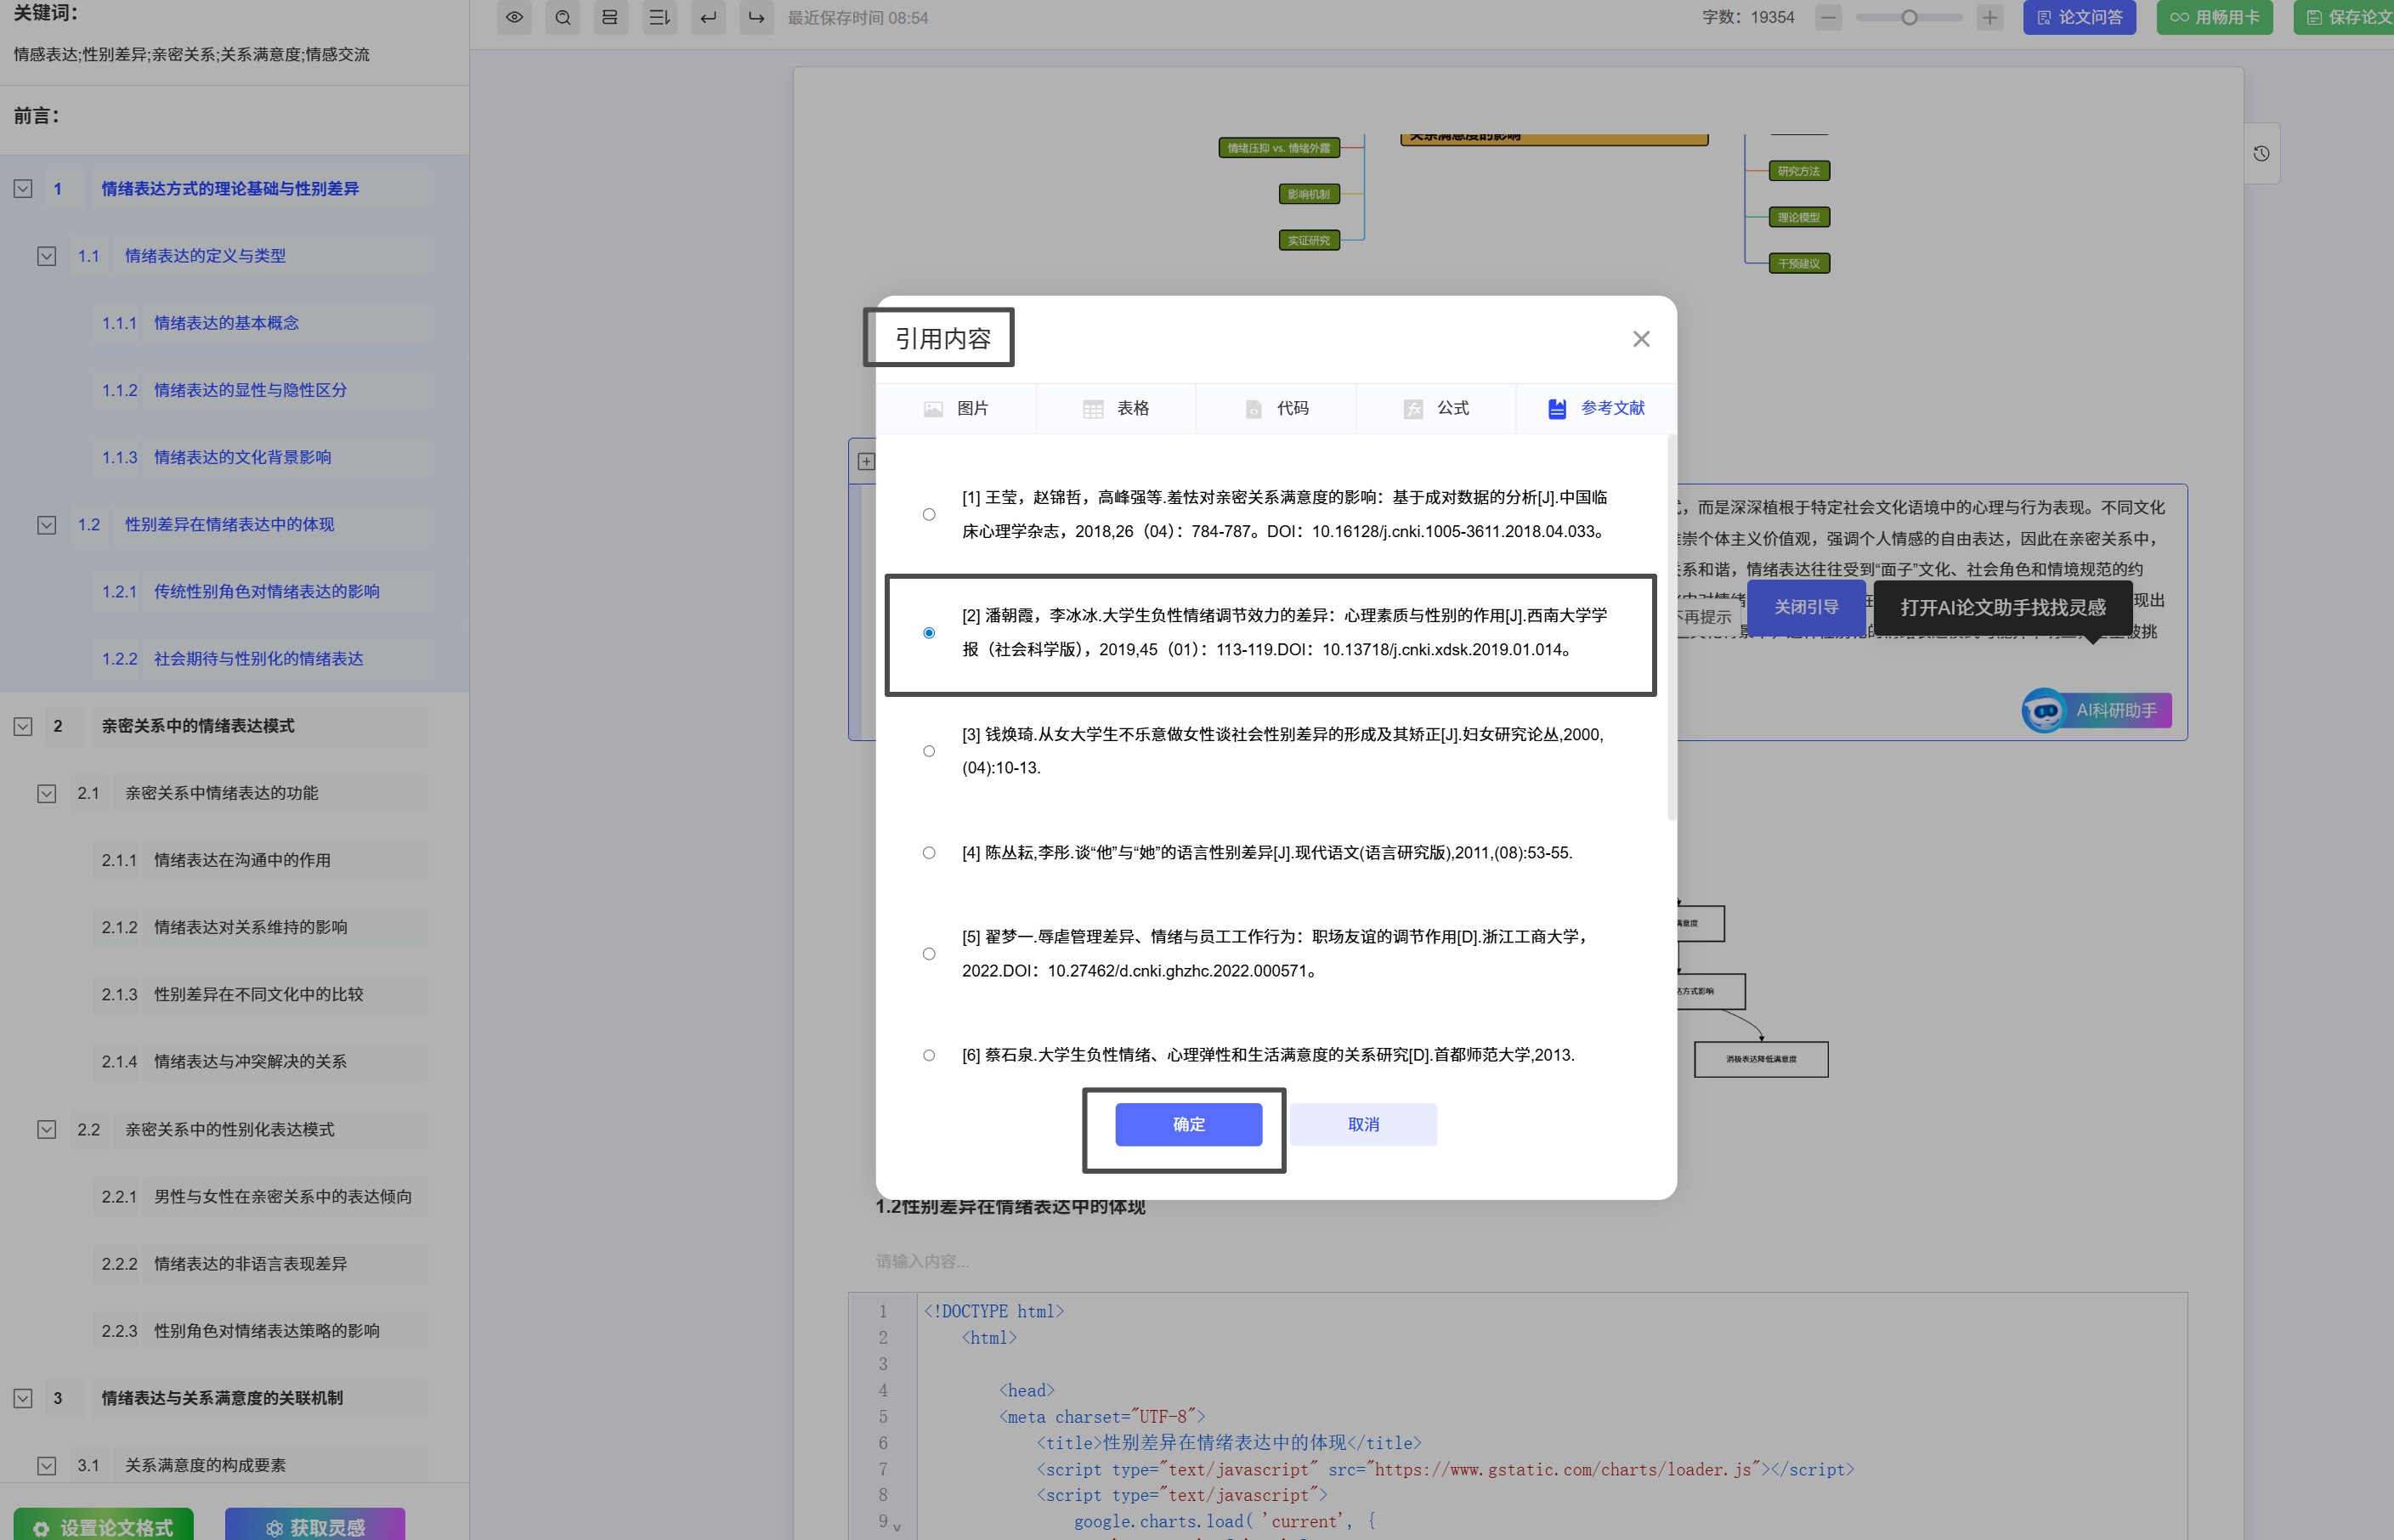Click the zoom-in plus icon
The width and height of the screenshot is (2394, 1540).
[1989, 17]
